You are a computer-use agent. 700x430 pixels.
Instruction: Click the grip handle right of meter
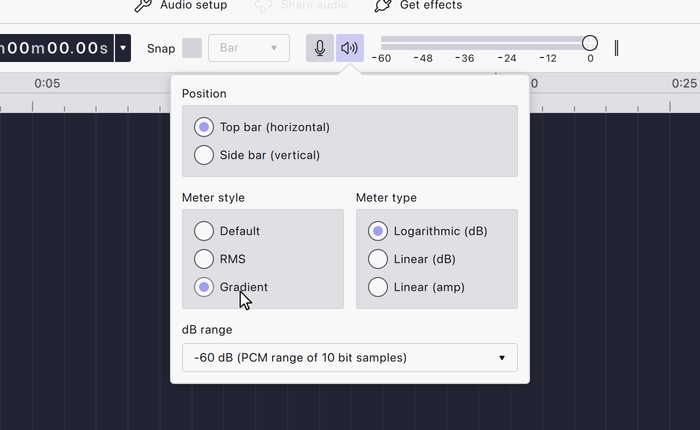[617, 48]
